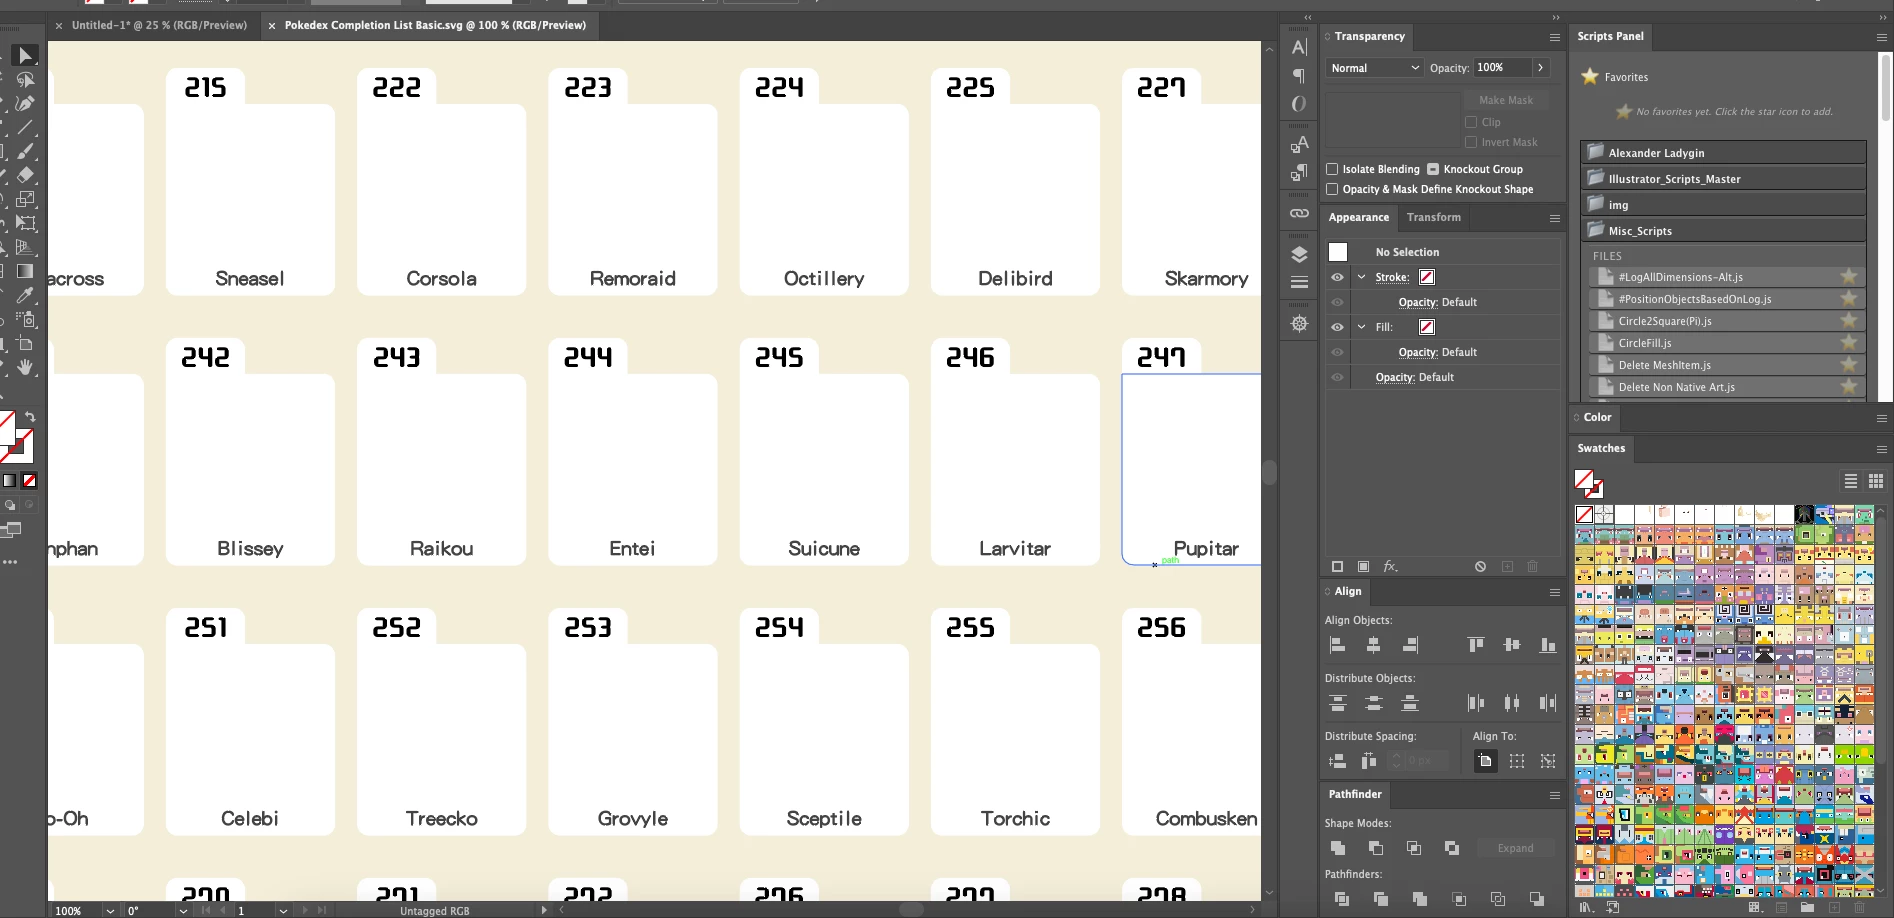Click Vertical Align Top icon
Screen dimensions: 1894x918
click(x=1476, y=645)
